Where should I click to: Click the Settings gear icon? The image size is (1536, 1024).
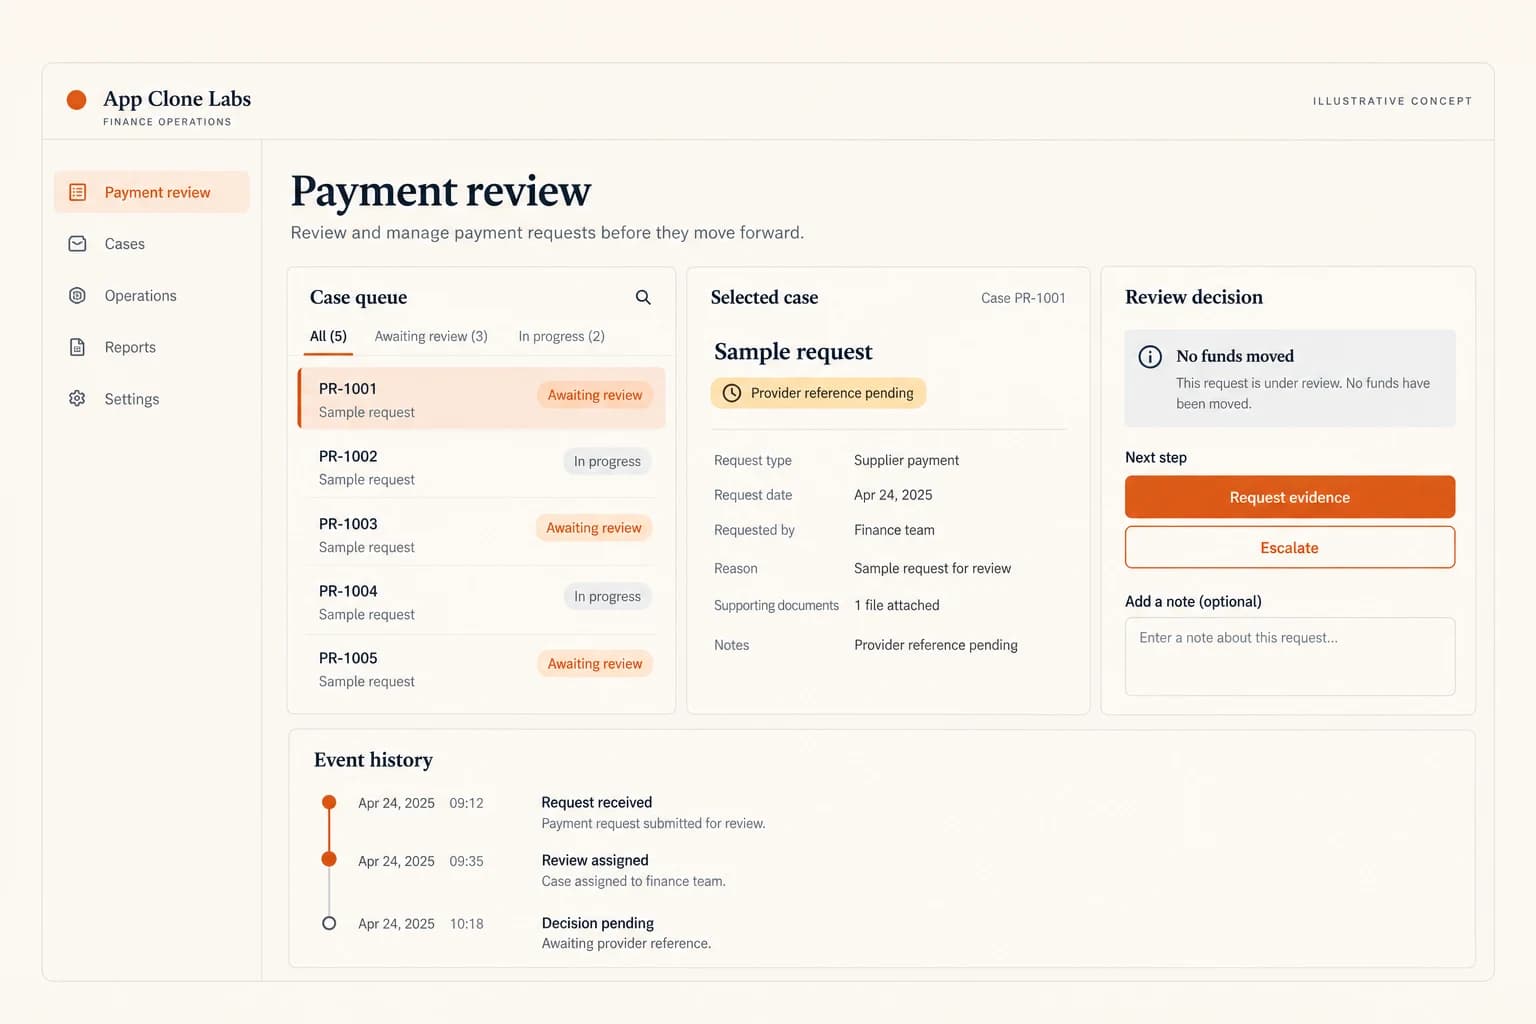77,398
